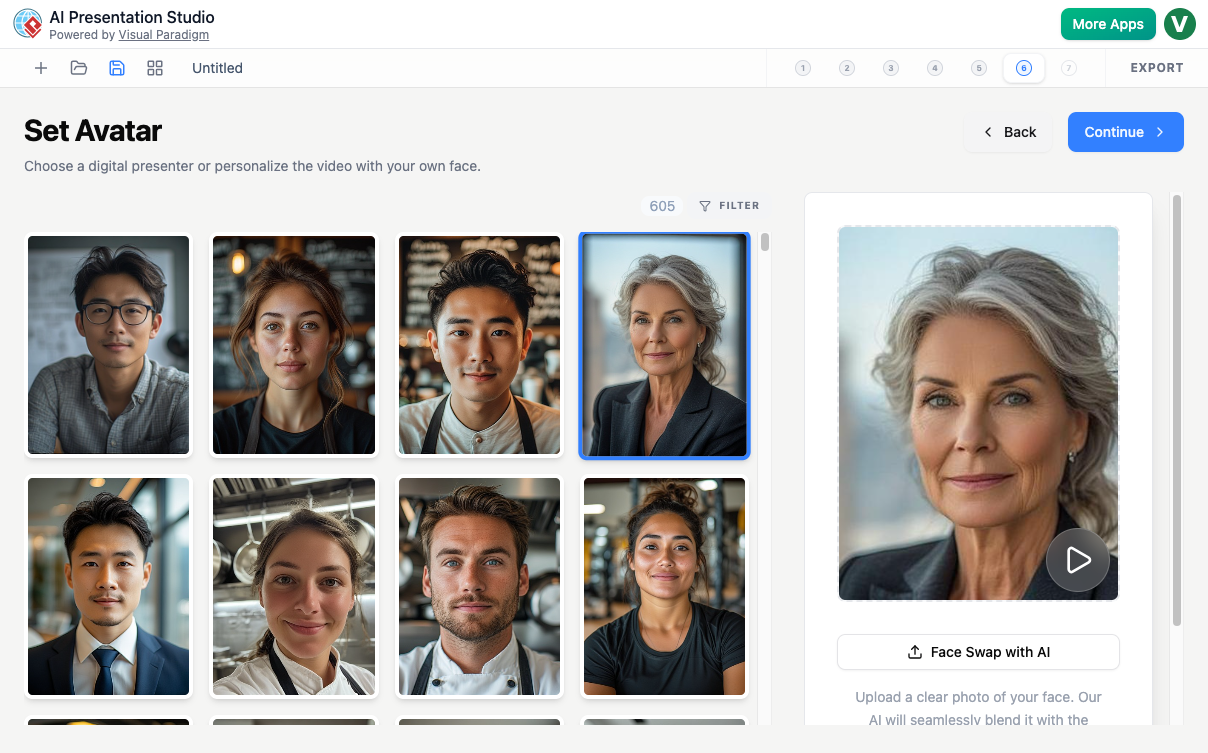Open the user avatar V menu
Viewport: 1208px width, 753px height.
(x=1180, y=24)
